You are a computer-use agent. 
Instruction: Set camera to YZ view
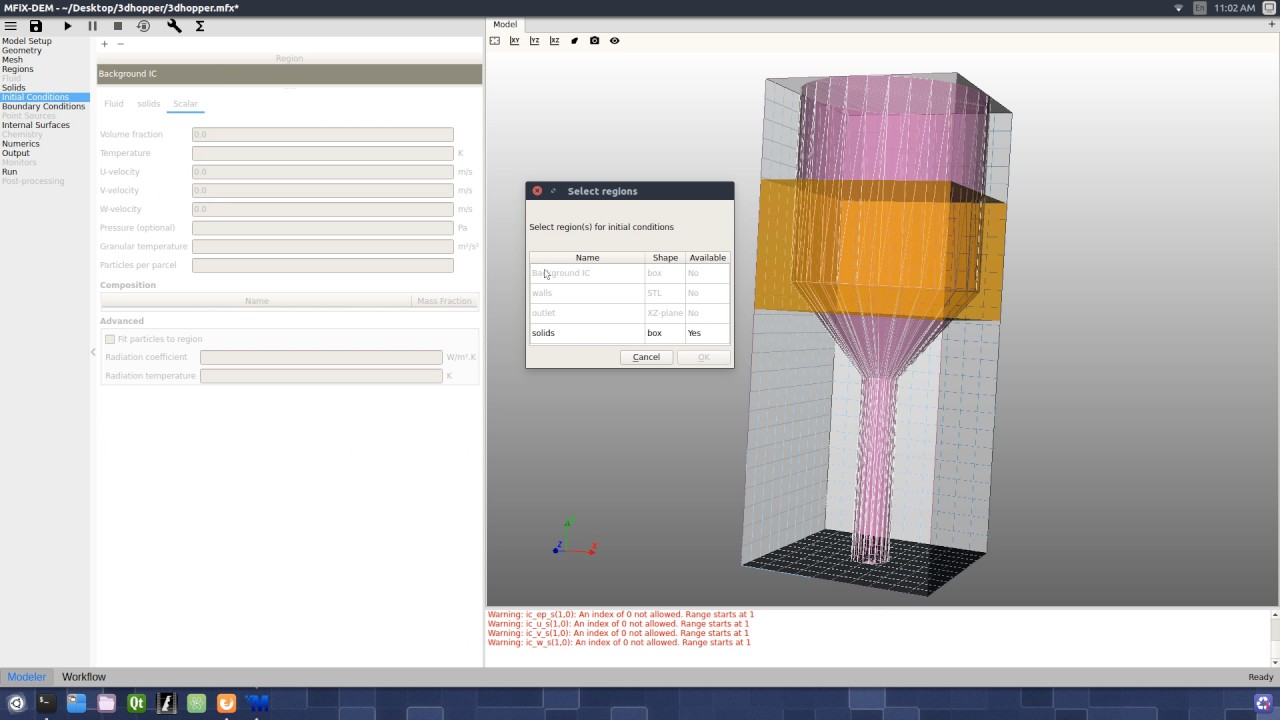(534, 41)
